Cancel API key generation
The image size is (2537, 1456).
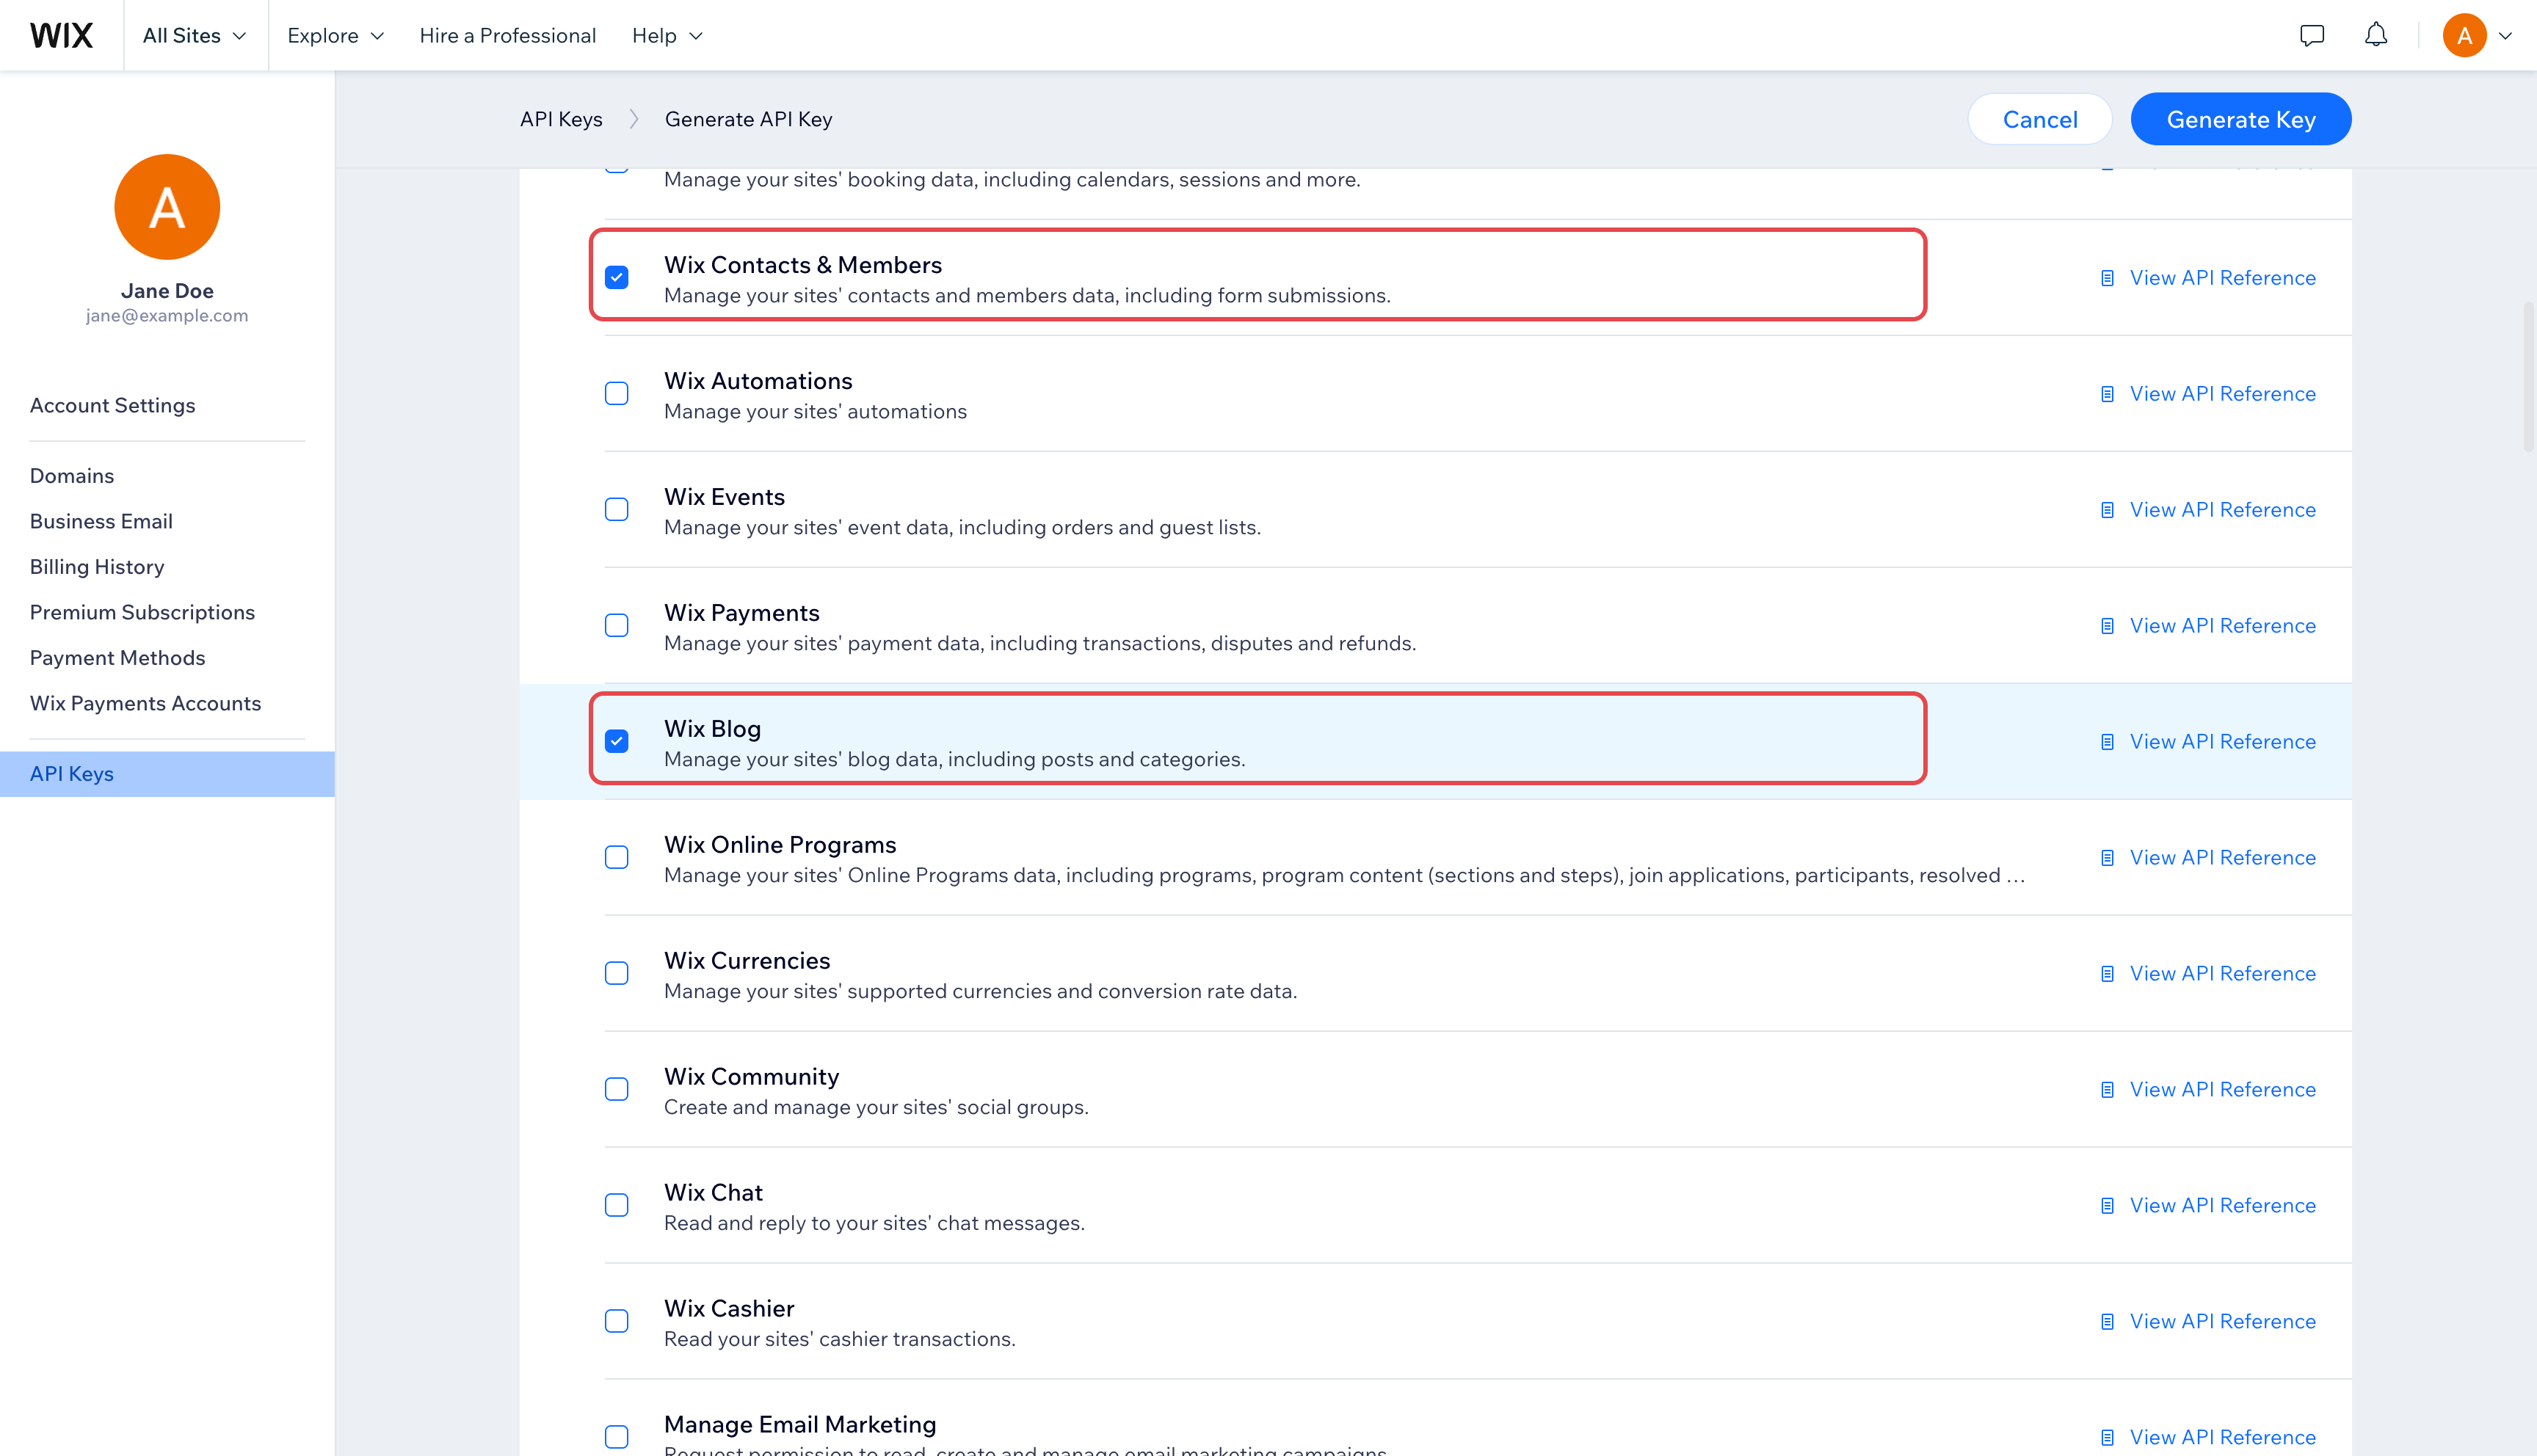(x=2040, y=119)
